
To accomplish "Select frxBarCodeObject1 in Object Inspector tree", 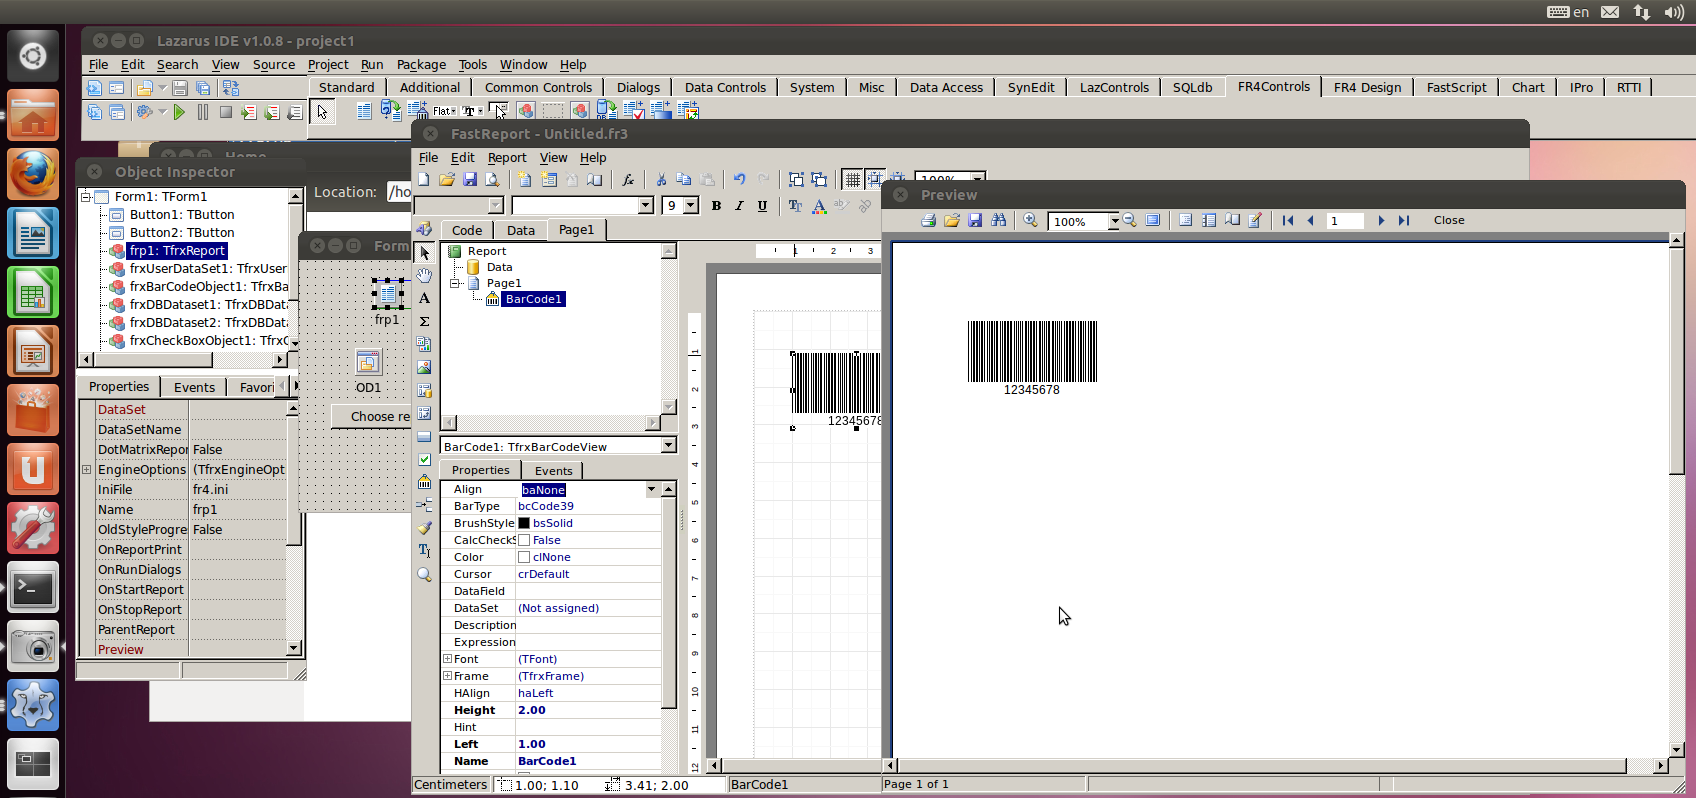I will 209,286.
